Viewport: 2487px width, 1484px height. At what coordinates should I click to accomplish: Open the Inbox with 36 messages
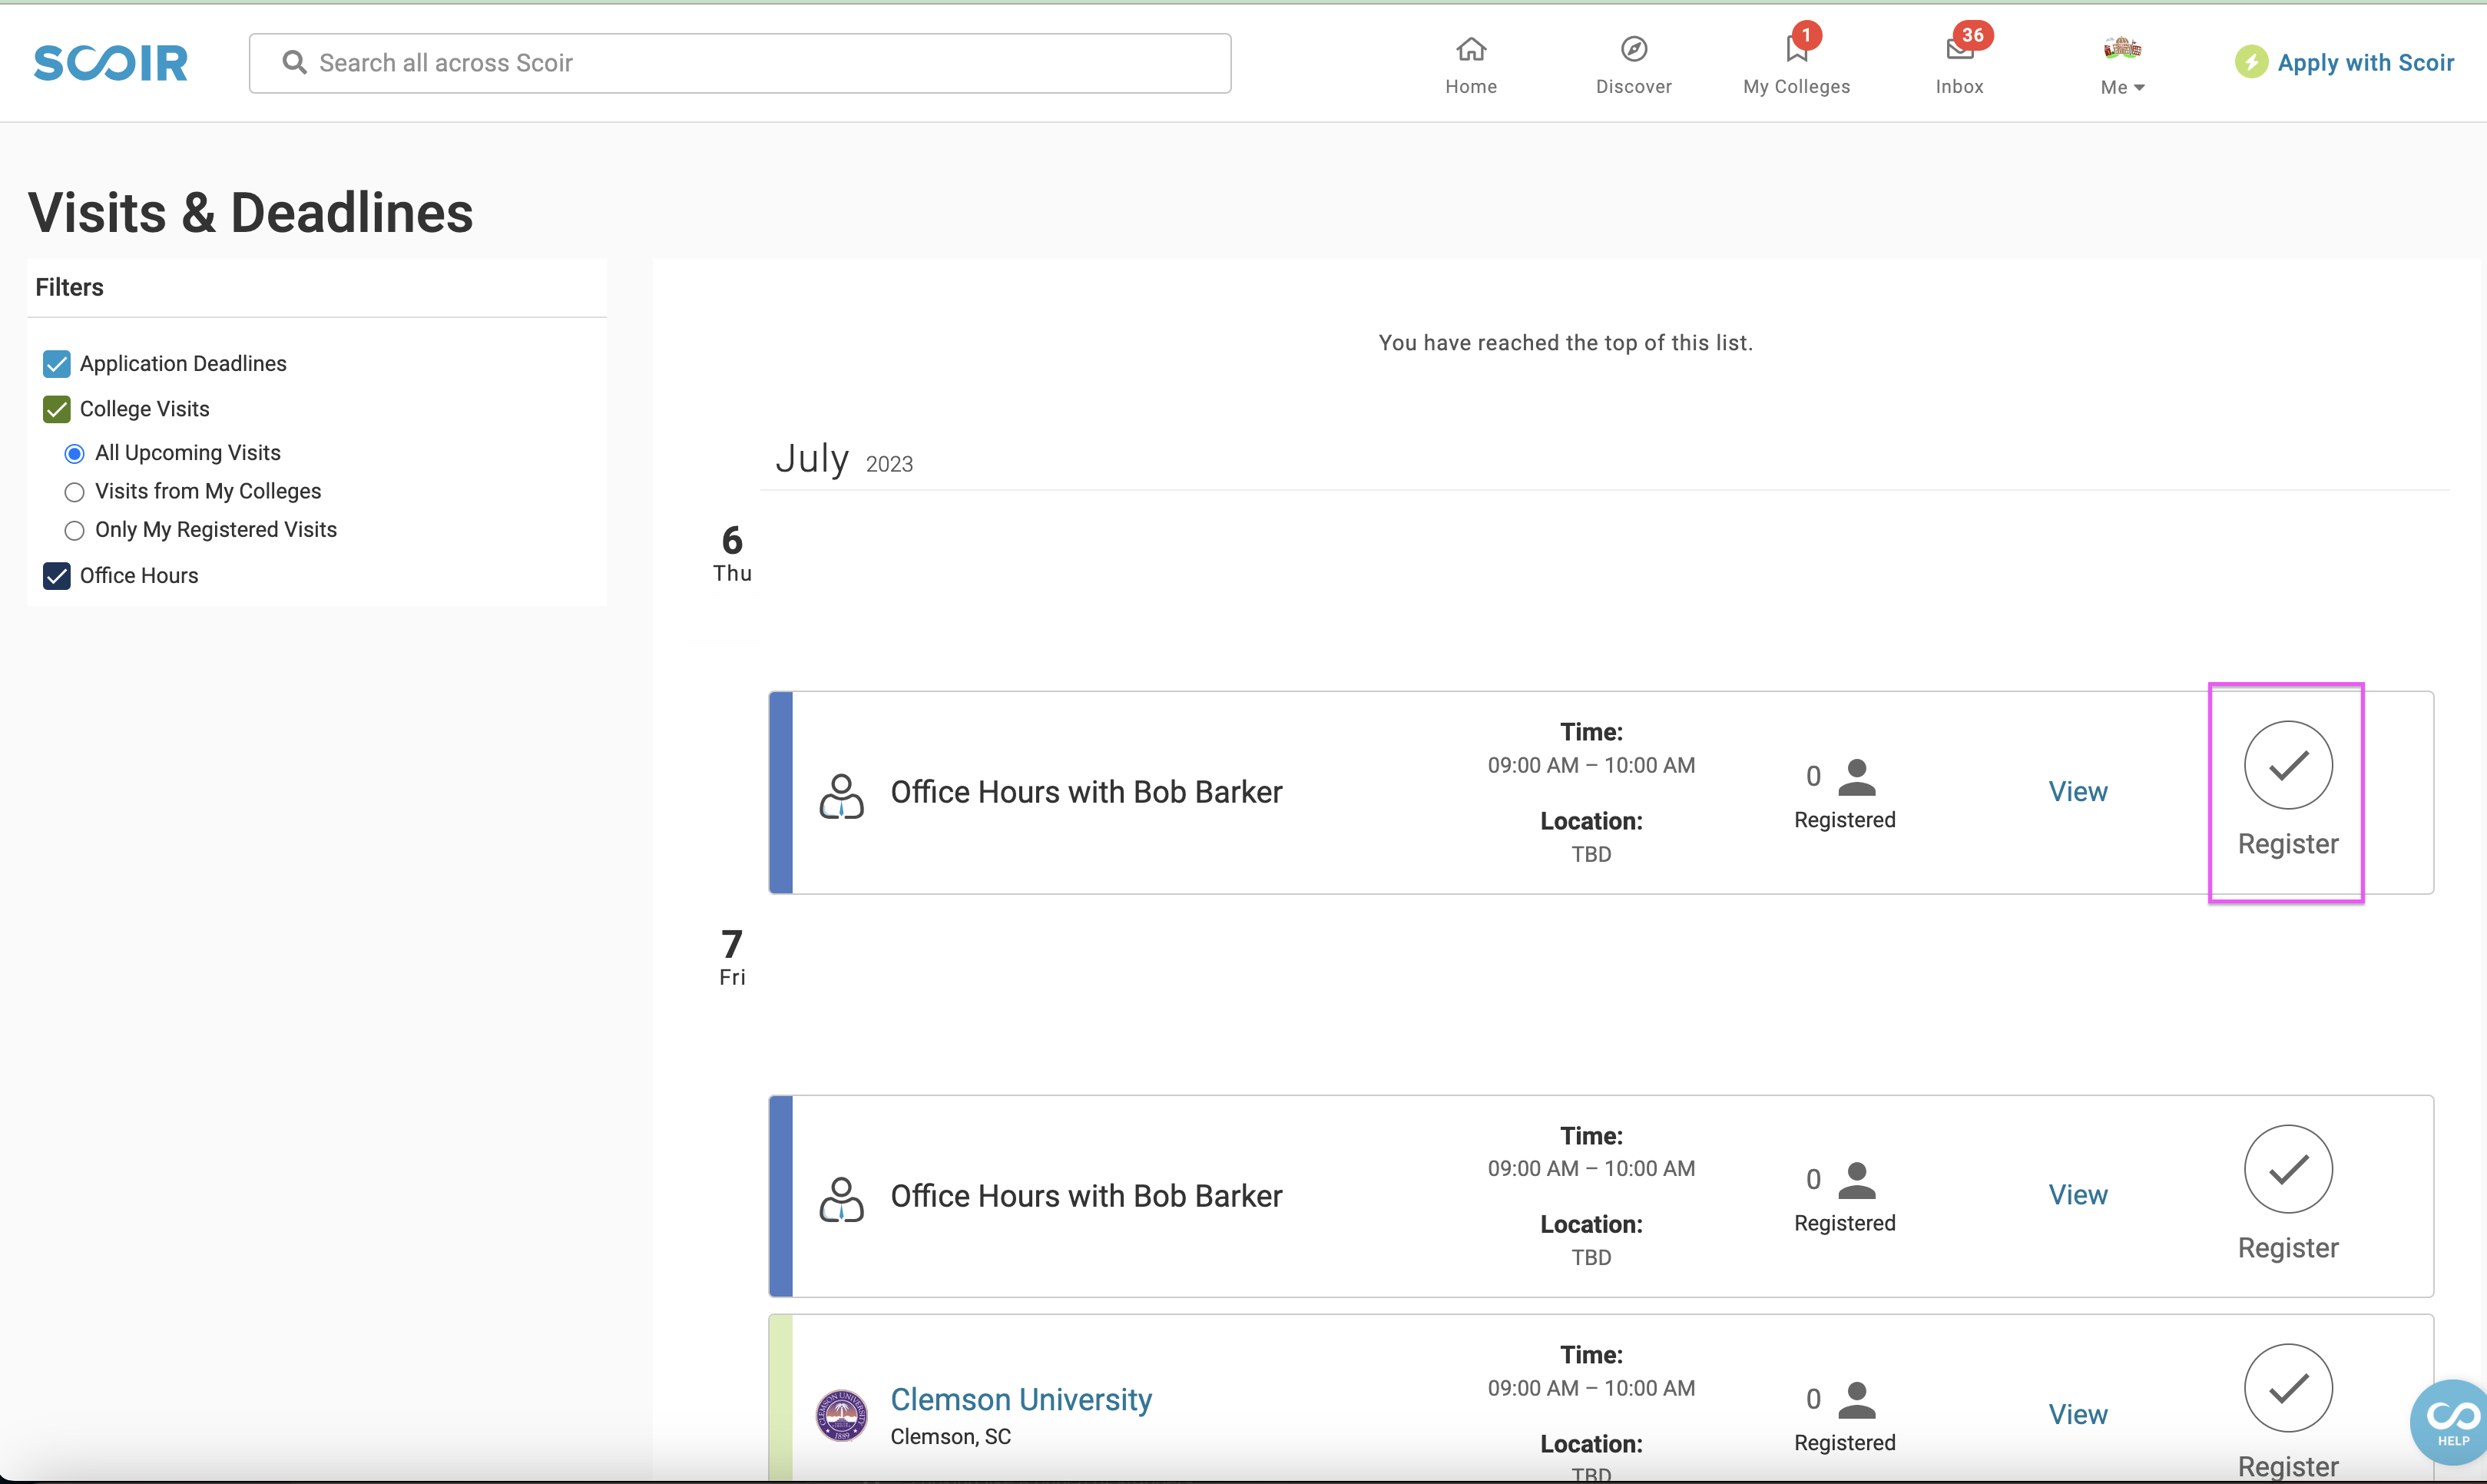click(1959, 65)
